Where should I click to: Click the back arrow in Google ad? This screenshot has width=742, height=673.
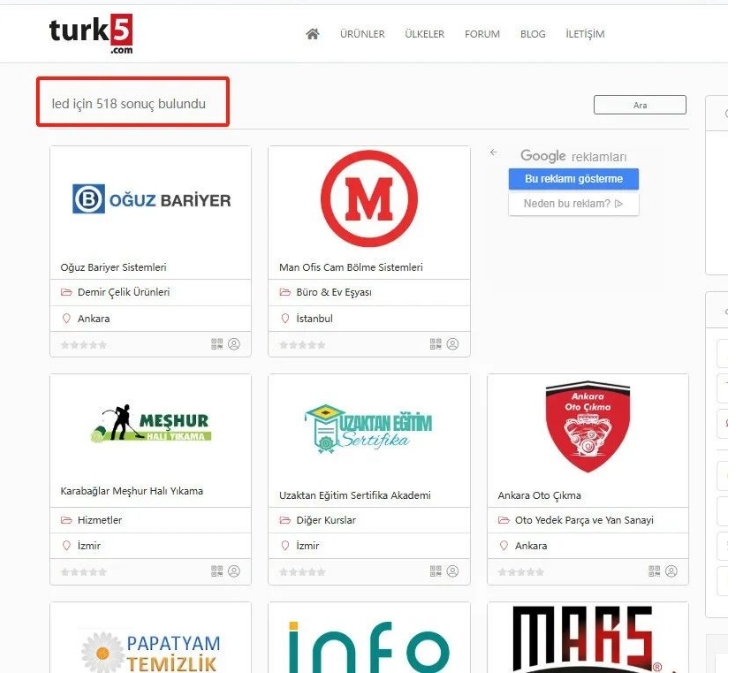click(494, 152)
